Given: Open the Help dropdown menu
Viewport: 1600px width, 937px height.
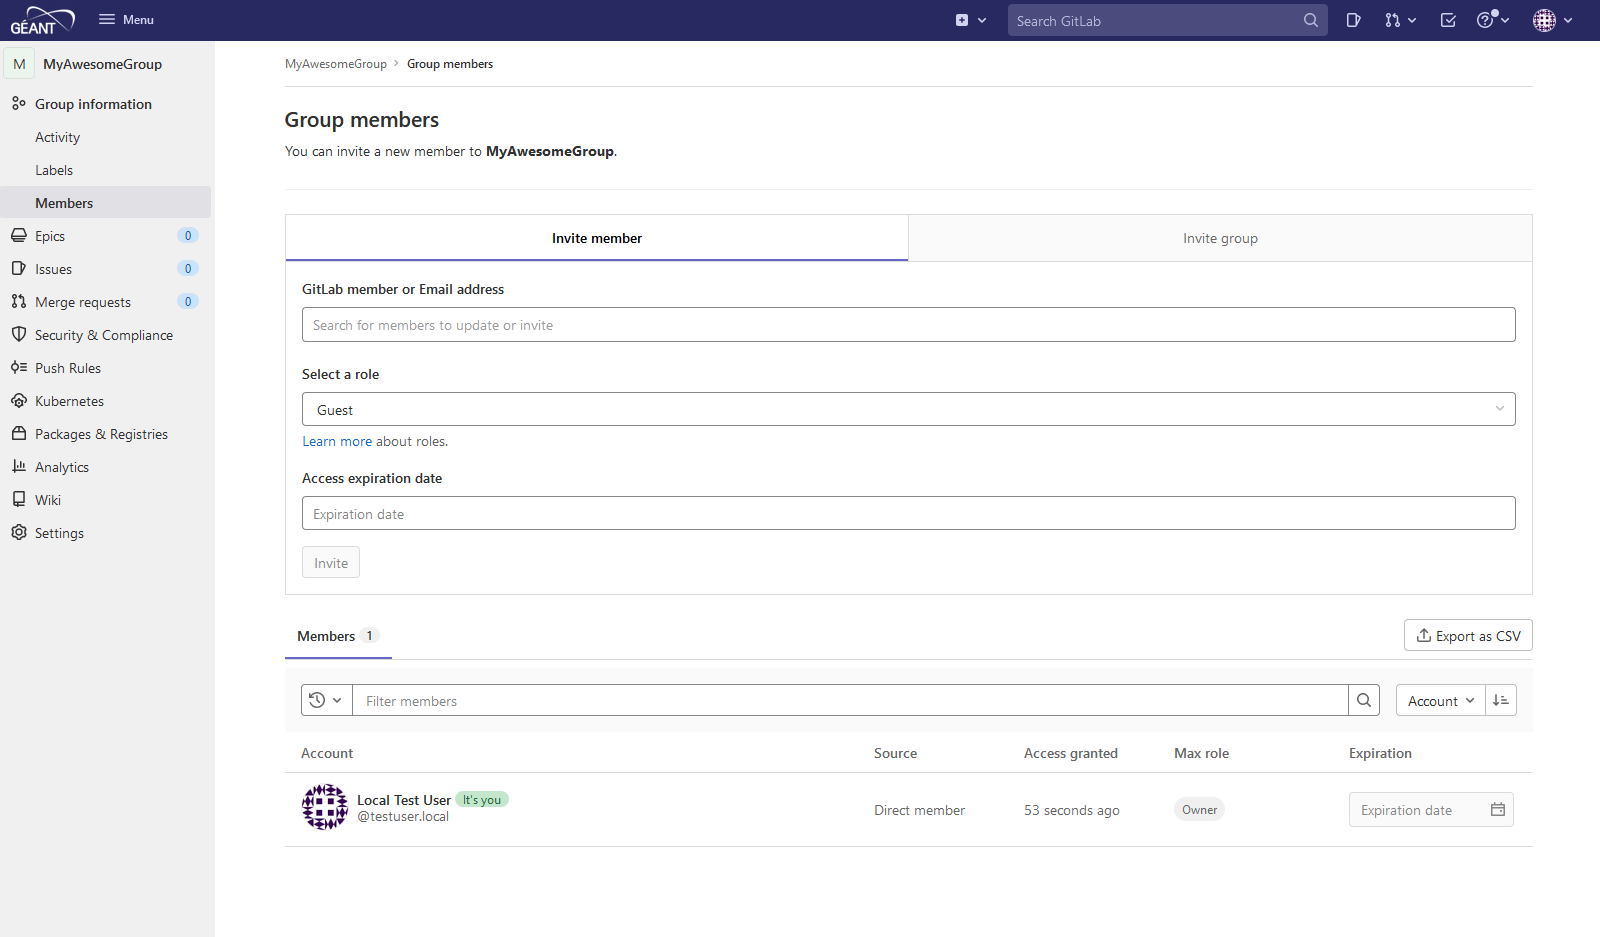Looking at the screenshot, I should pyautogui.click(x=1493, y=20).
